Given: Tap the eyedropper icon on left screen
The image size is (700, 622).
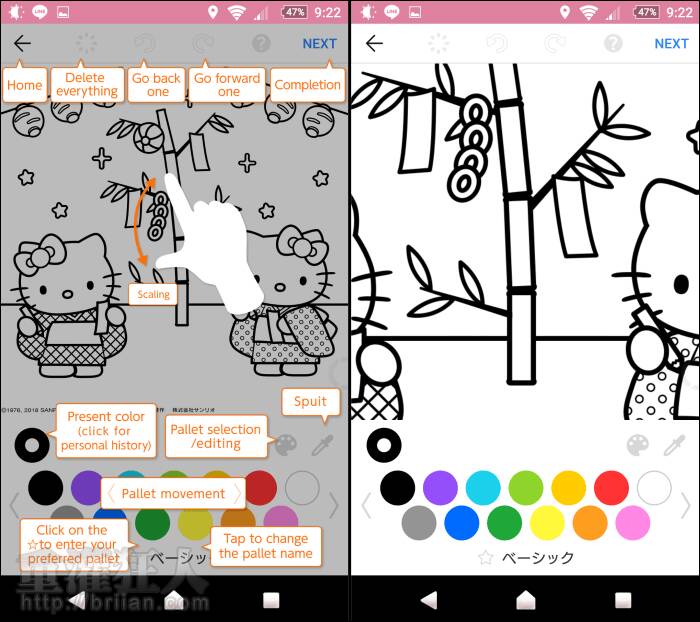Looking at the screenshot, I should [322, 445].
